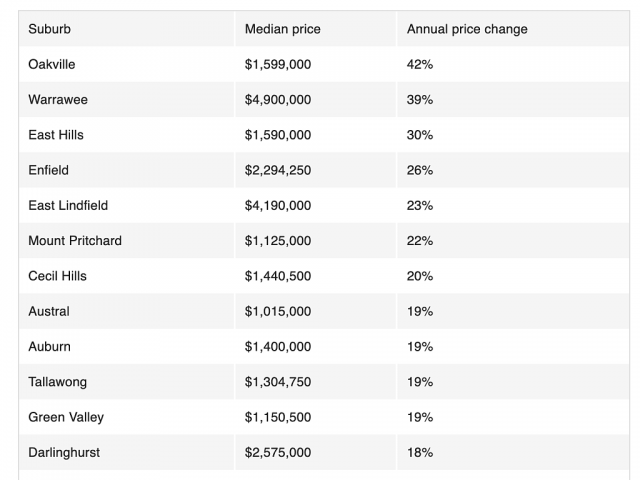Click the 42% annual change value
Screen dimensions: 640x480
point(420,64)
